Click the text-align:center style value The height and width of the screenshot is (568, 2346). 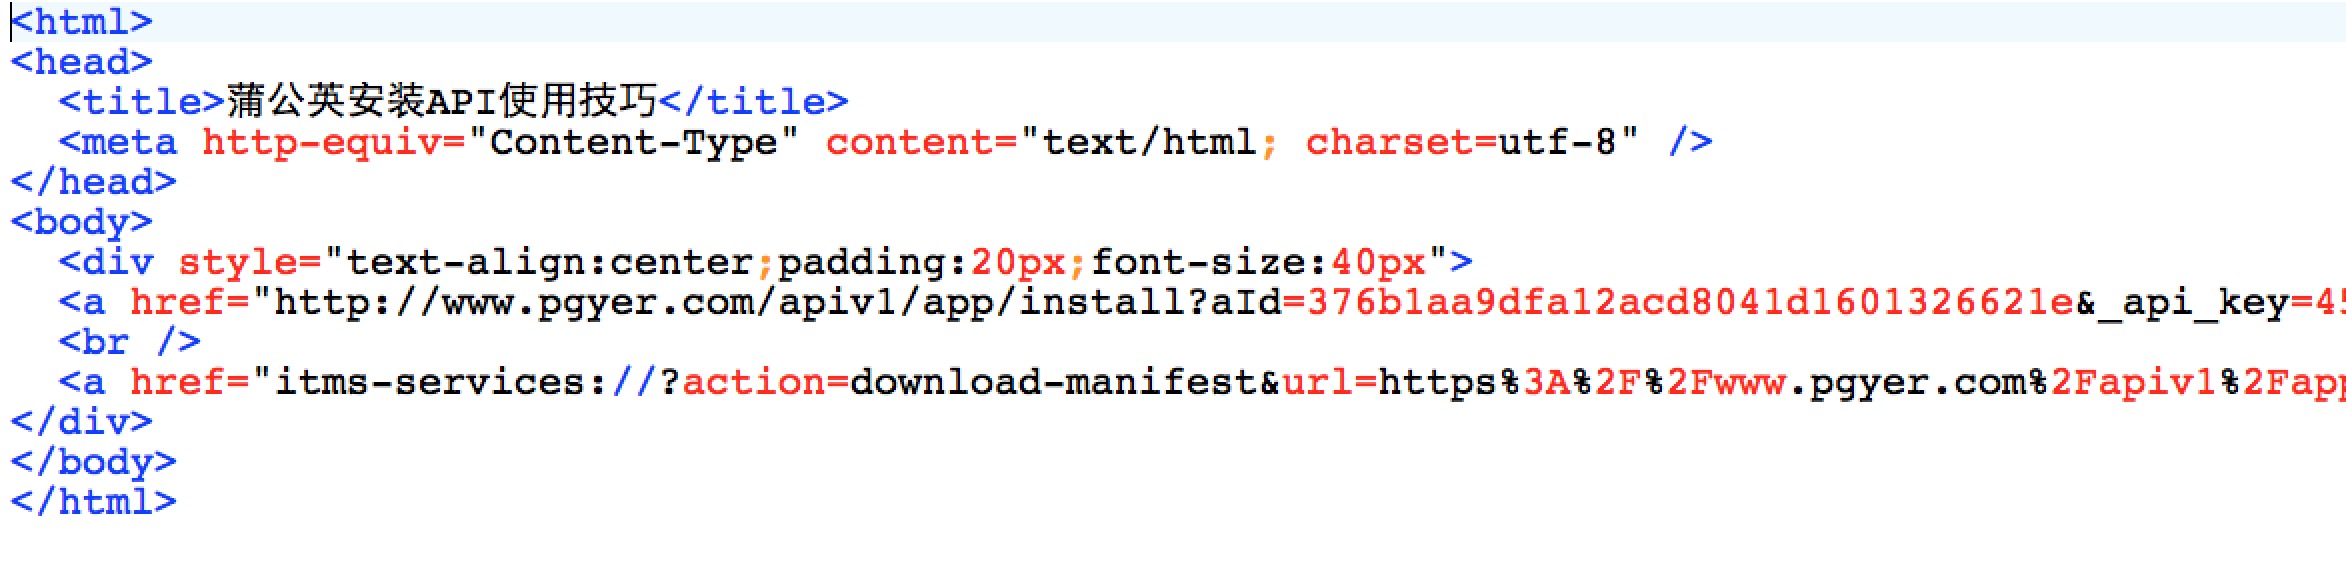click(x=550, y=262)
